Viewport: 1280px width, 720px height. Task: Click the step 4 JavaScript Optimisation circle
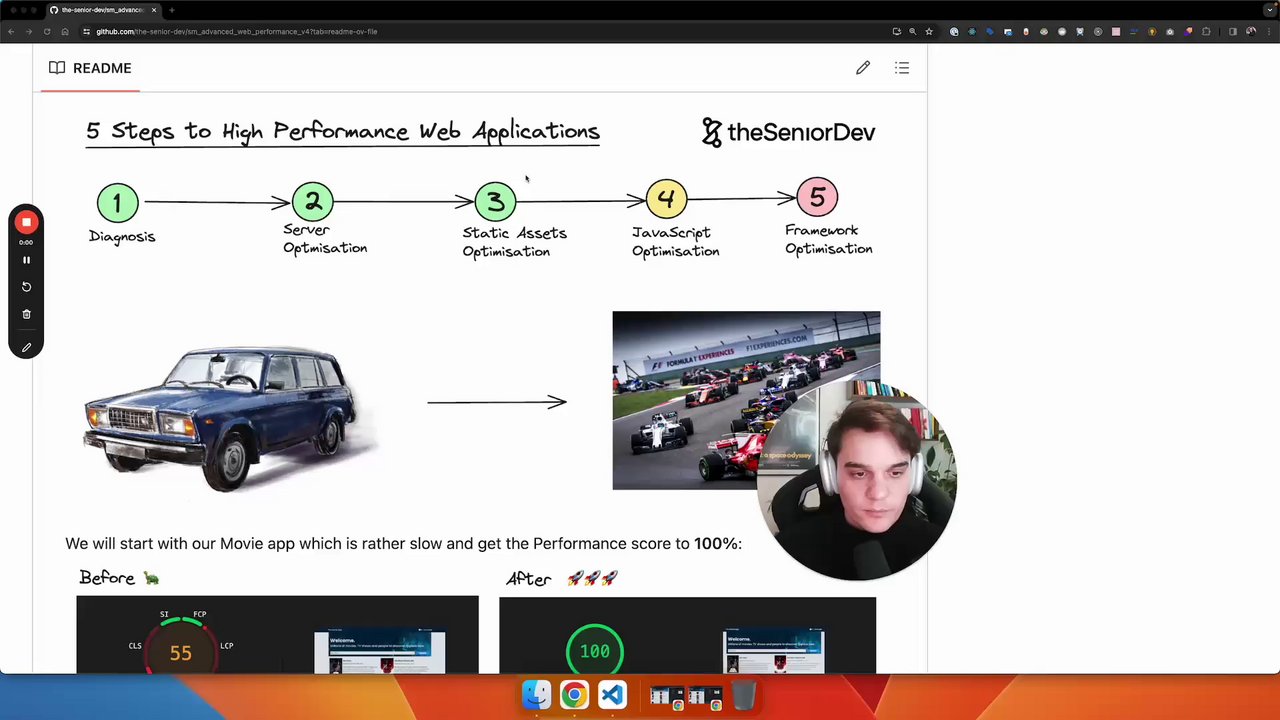point(666,199)
